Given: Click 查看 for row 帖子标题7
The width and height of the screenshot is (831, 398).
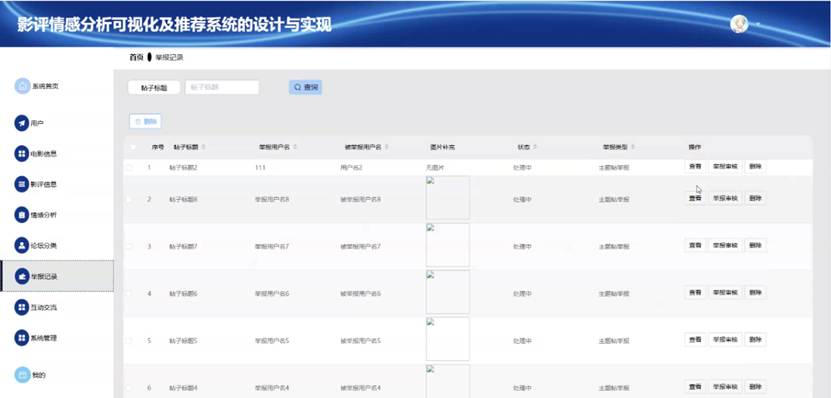Looking at the screenshot, I should tap(695, 245).
